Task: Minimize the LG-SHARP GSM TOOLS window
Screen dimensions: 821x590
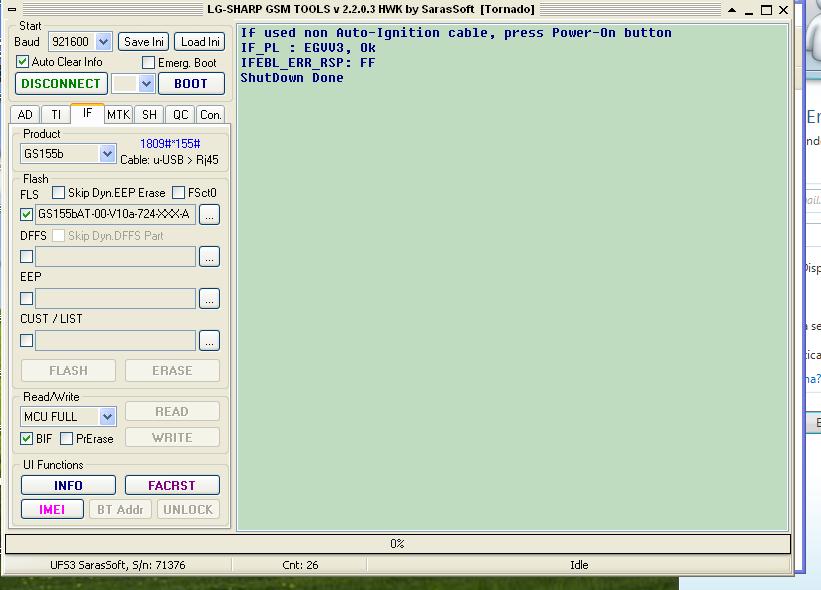Action: (749, 10)
